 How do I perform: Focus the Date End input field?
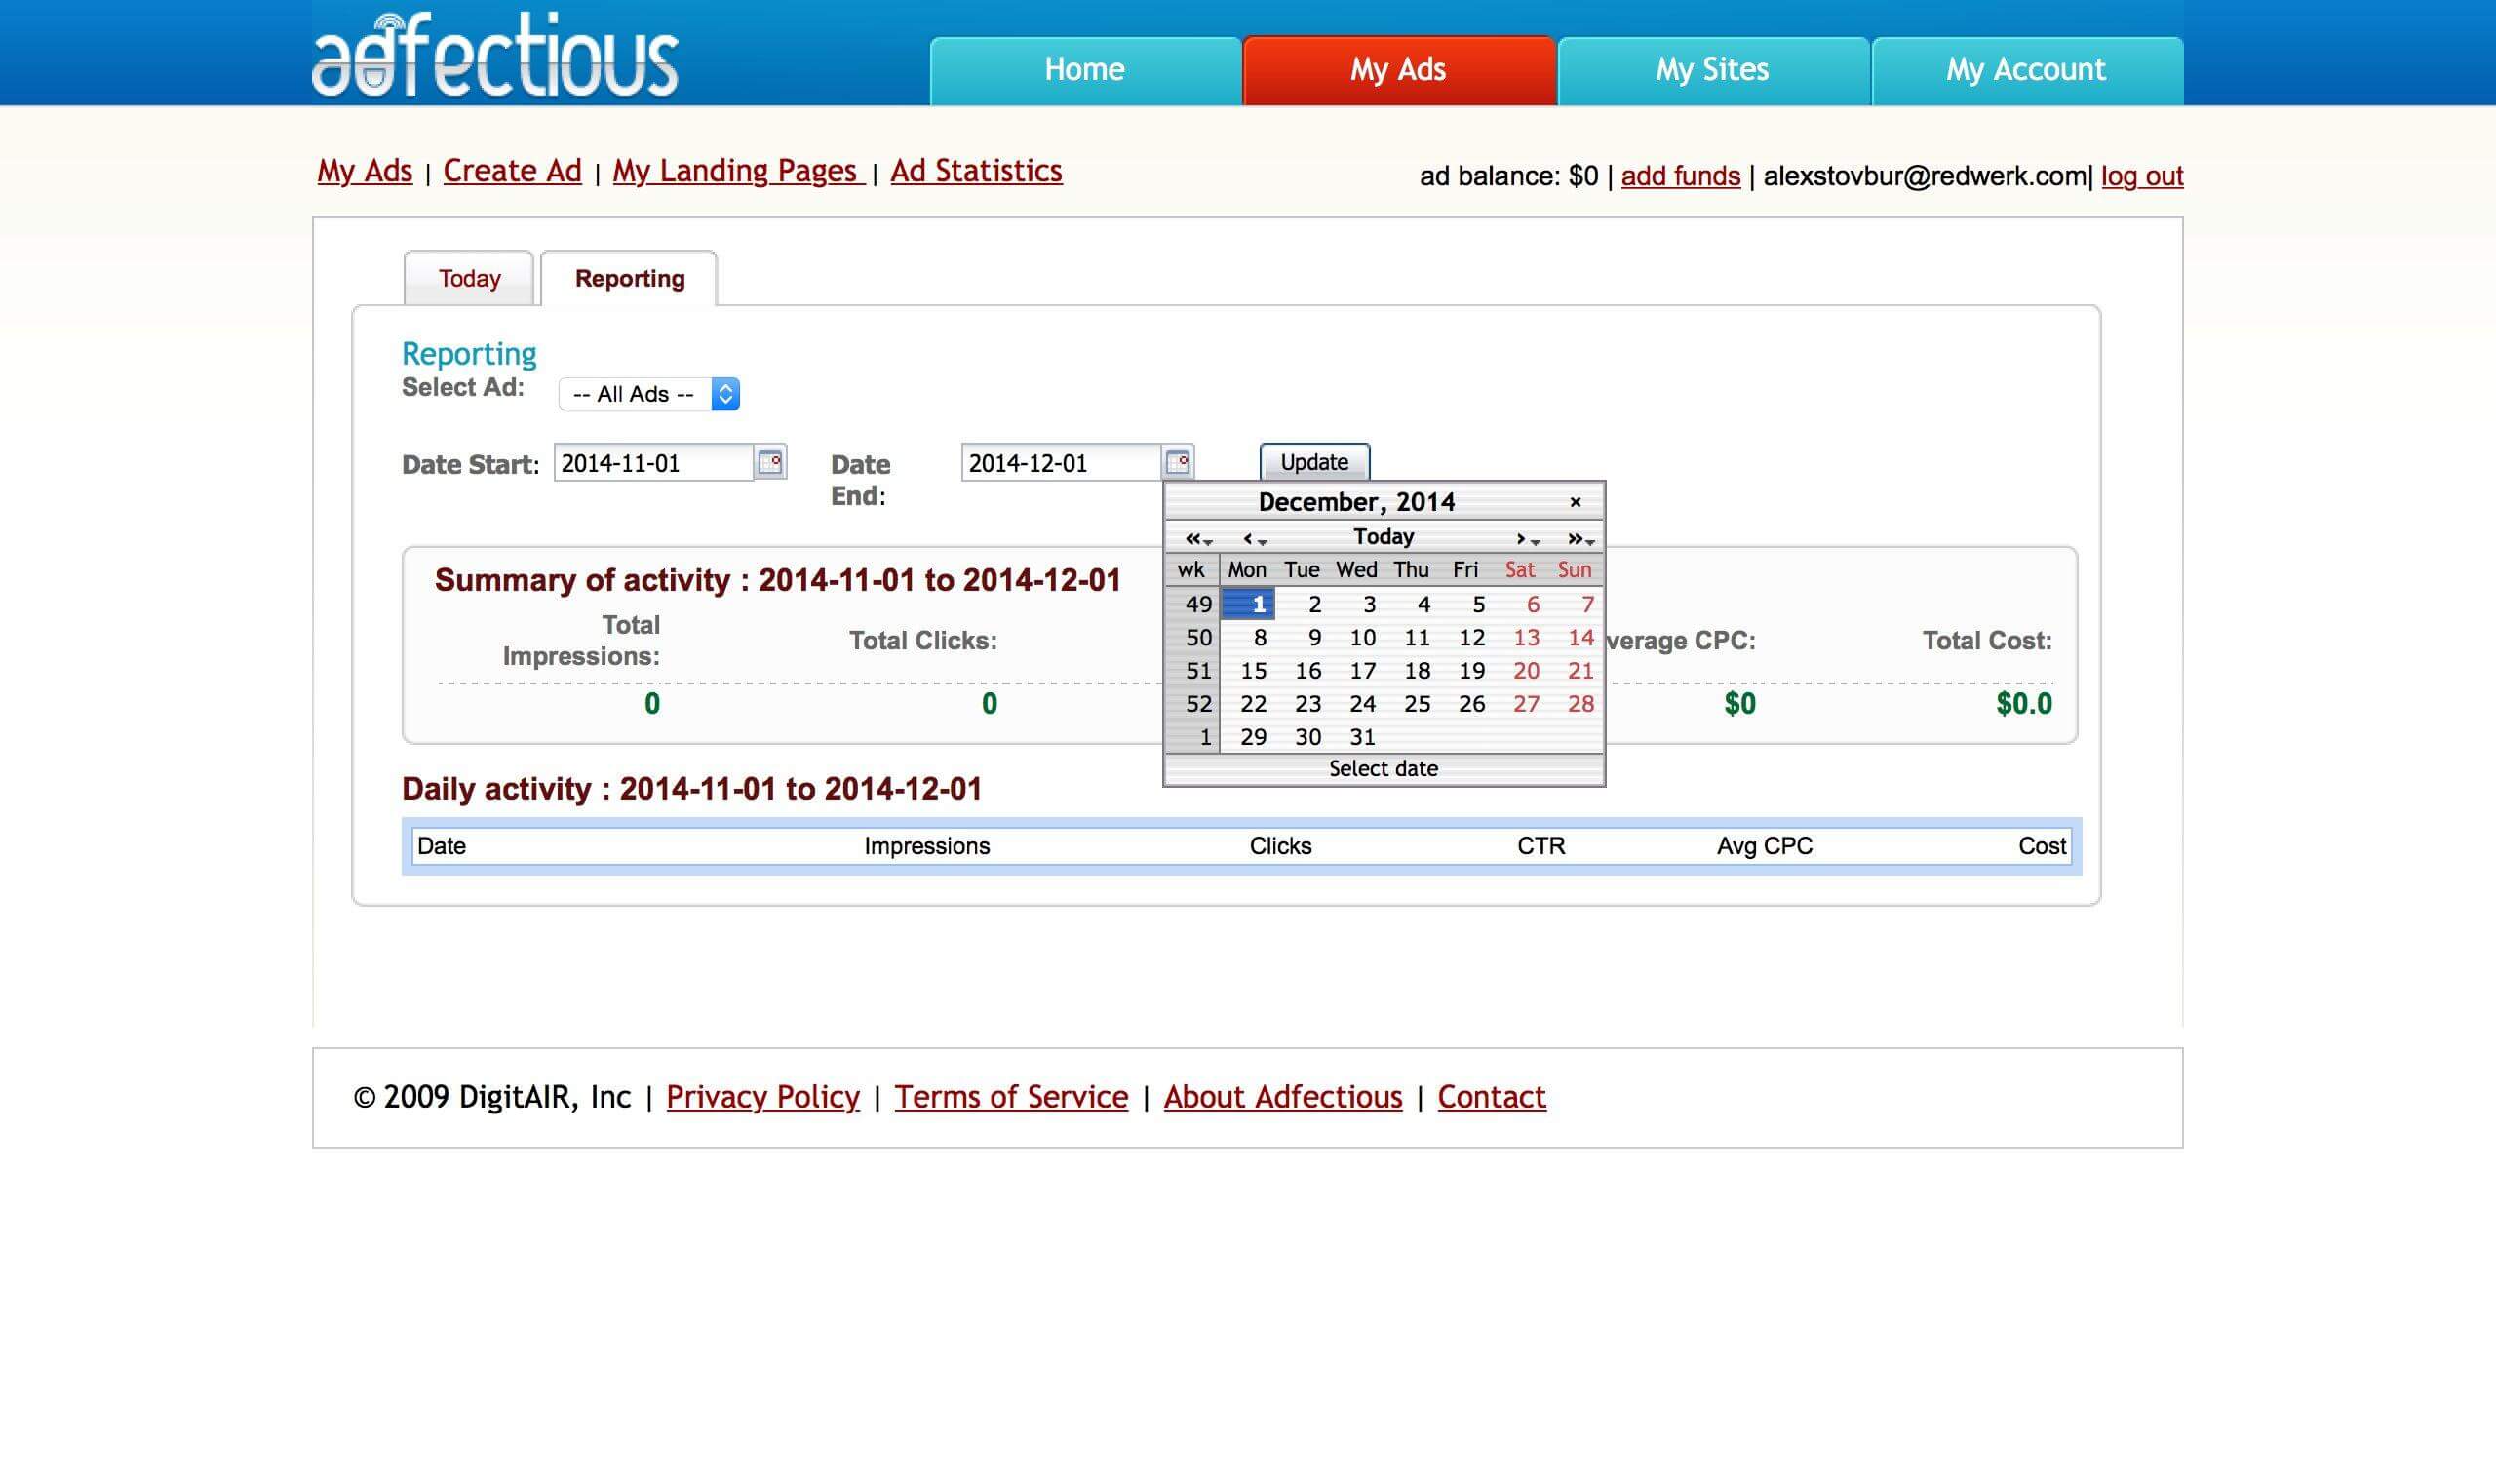pos(1060,463)
